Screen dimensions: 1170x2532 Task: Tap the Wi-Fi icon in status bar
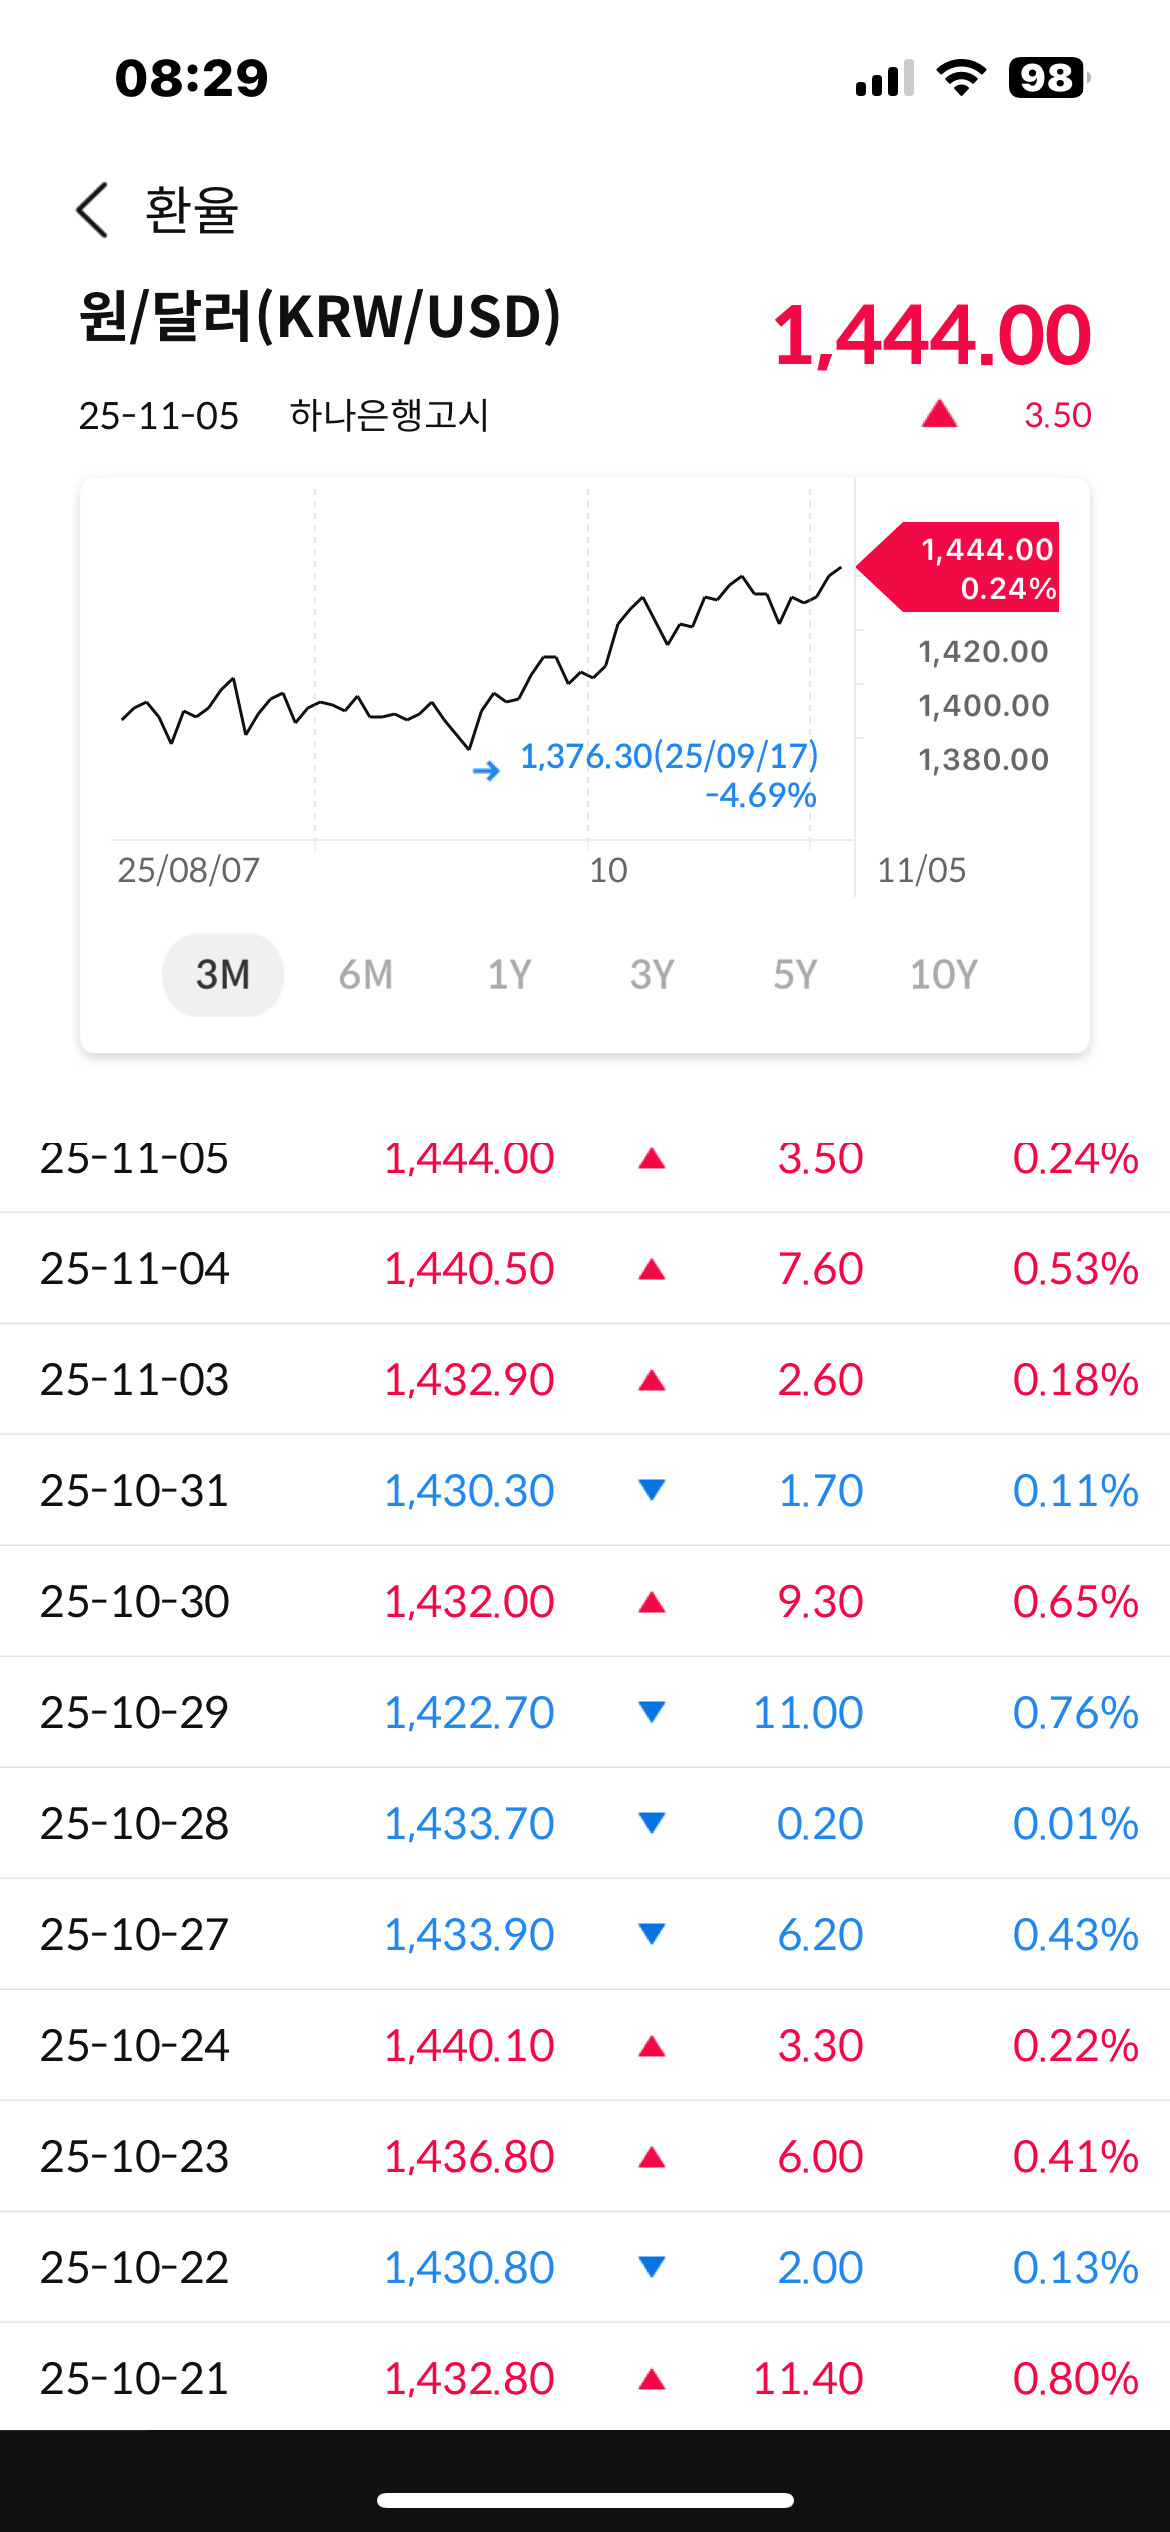click(x=961, y=78)
